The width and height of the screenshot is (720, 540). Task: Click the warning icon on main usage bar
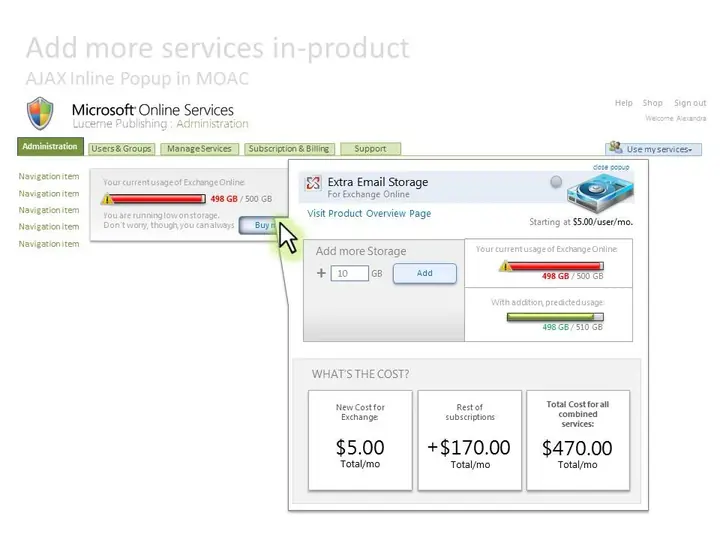coord(107,199)
